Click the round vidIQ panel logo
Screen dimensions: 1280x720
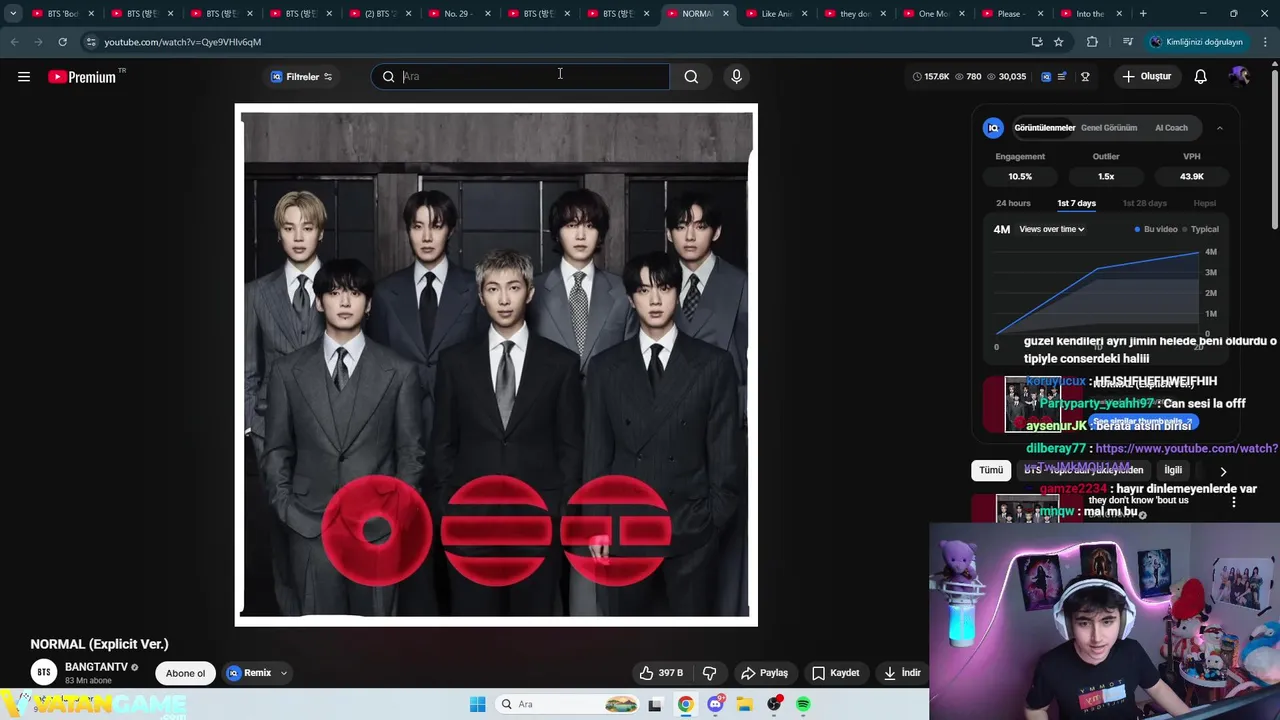(993, 128)
